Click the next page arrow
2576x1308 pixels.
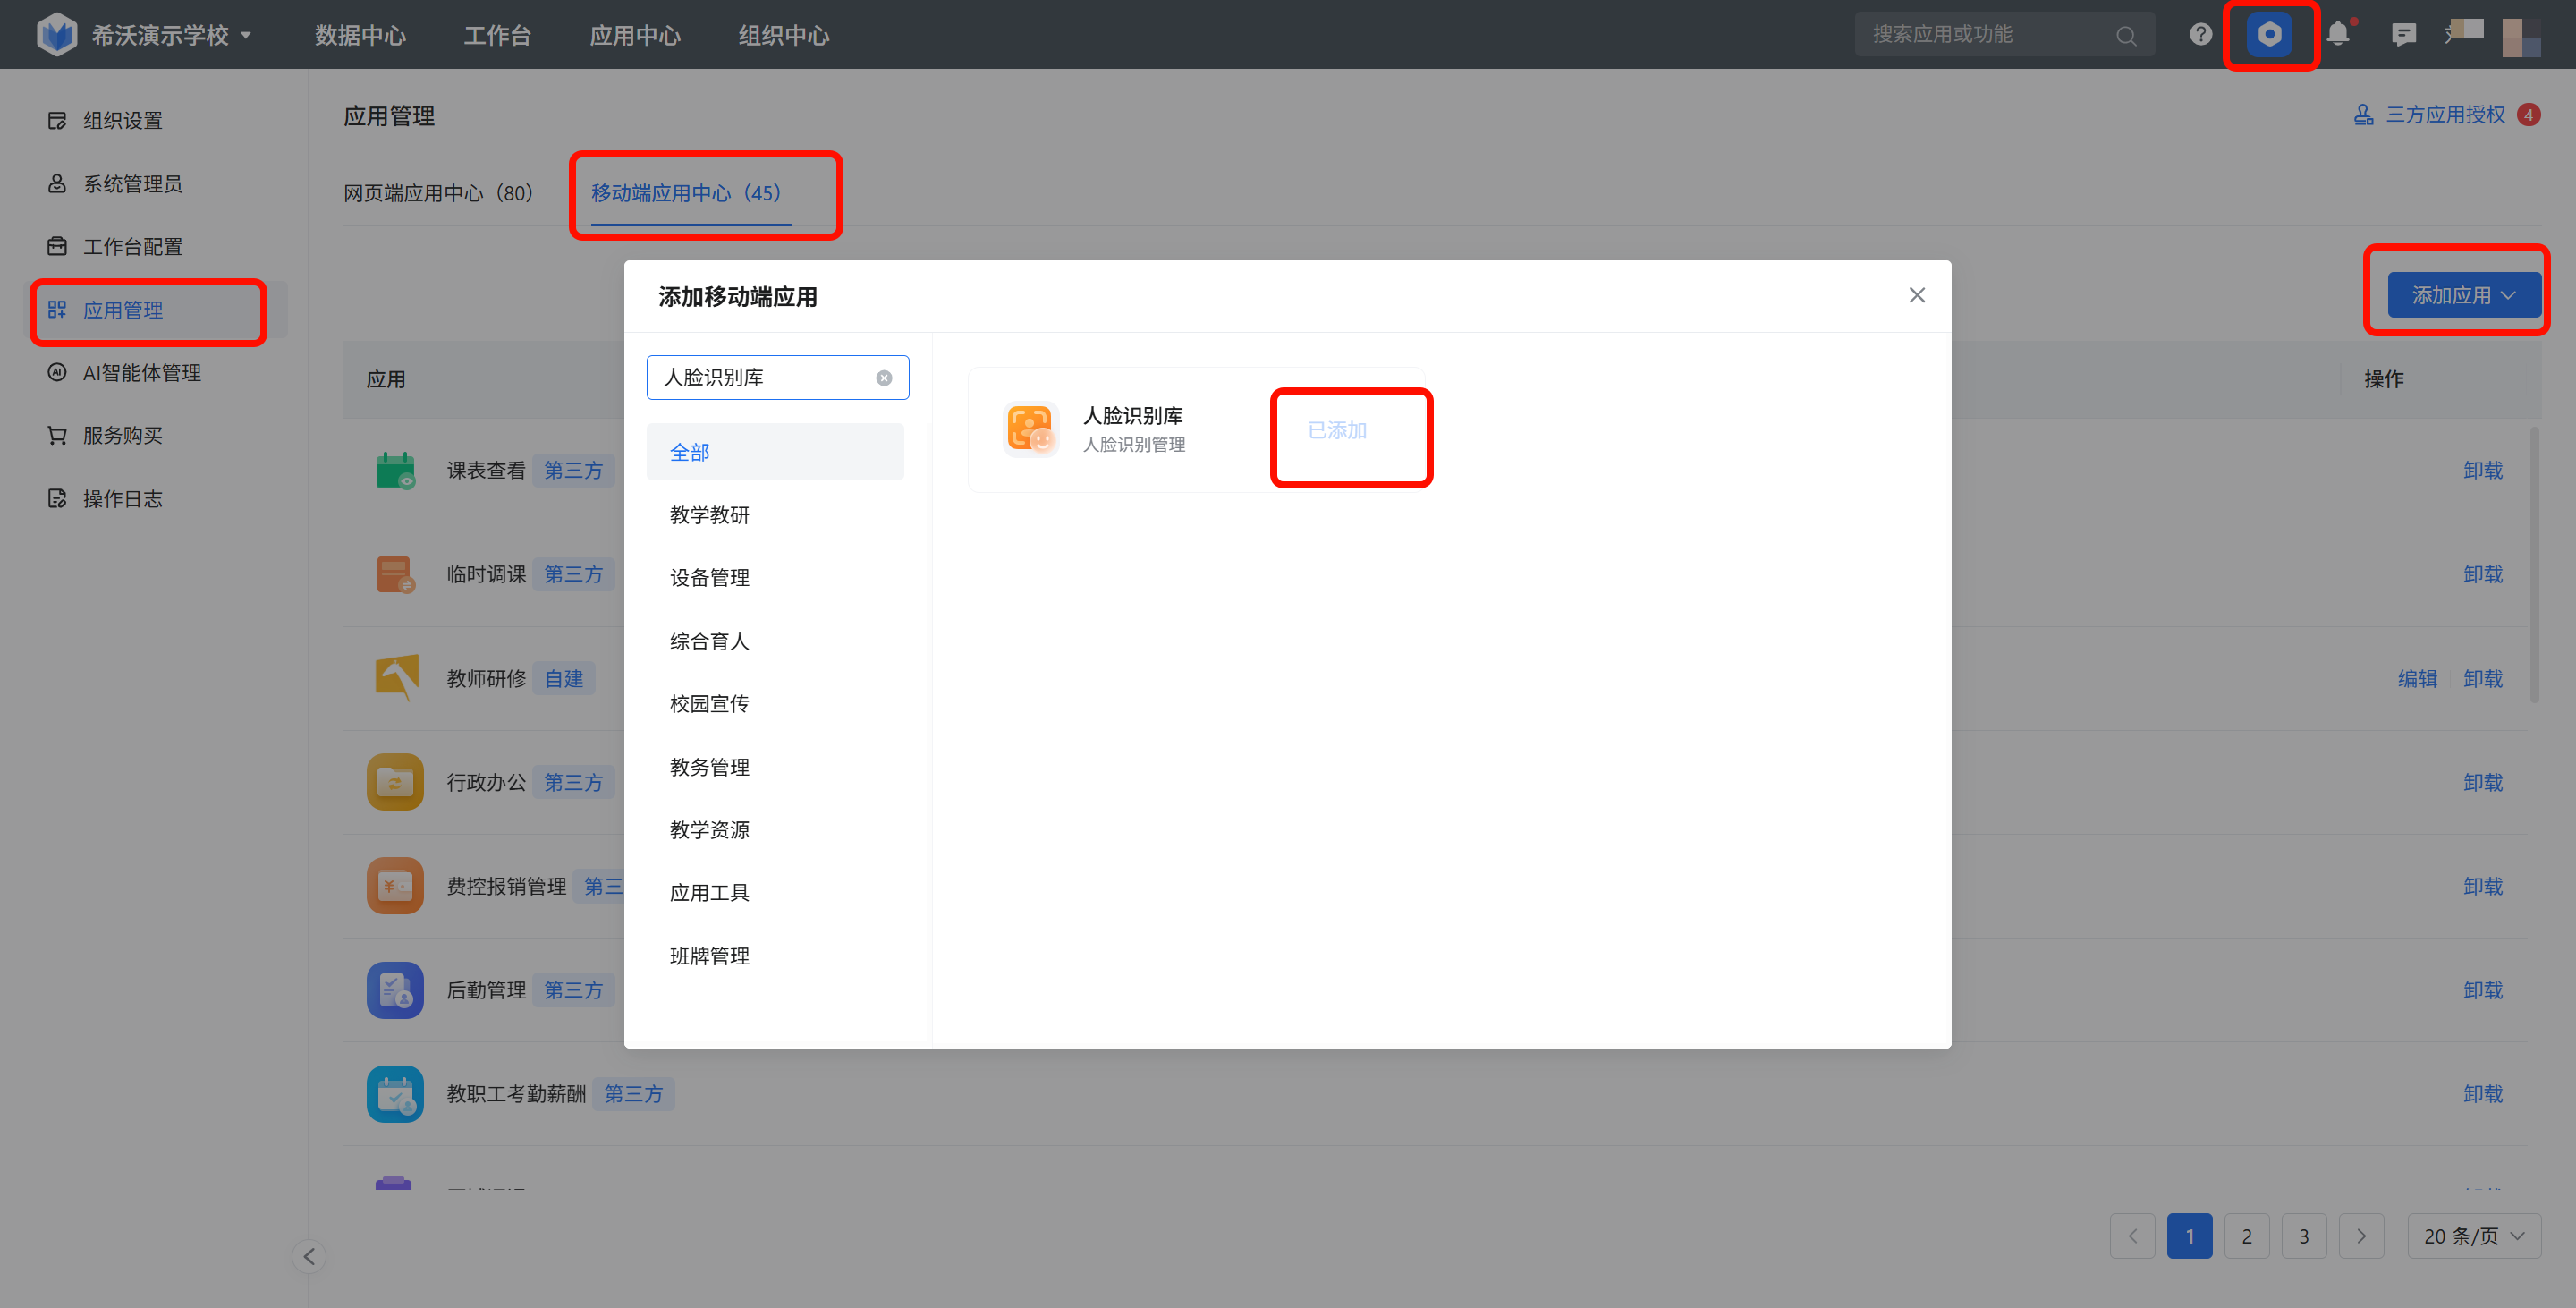click(2361, 1236)
